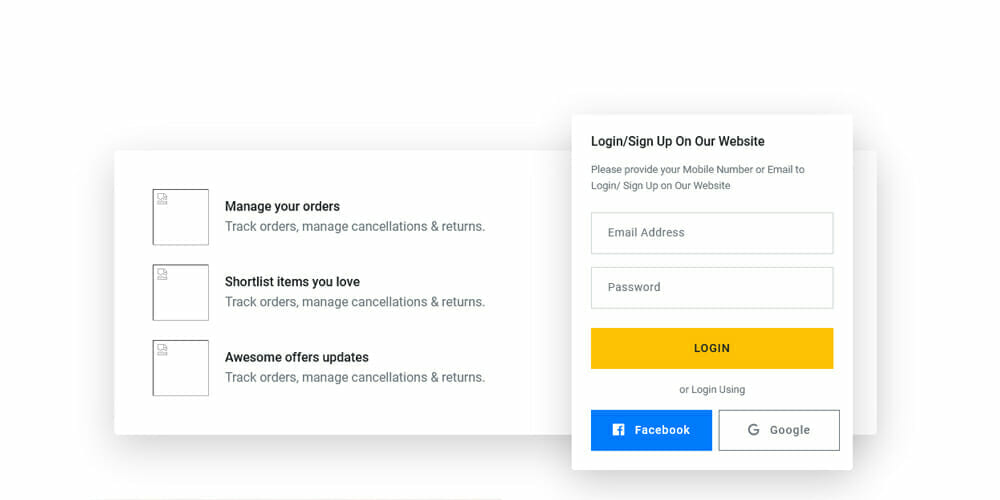Open the thumbnail box next to Shortlist items
1000x500 pixels.
181,292
